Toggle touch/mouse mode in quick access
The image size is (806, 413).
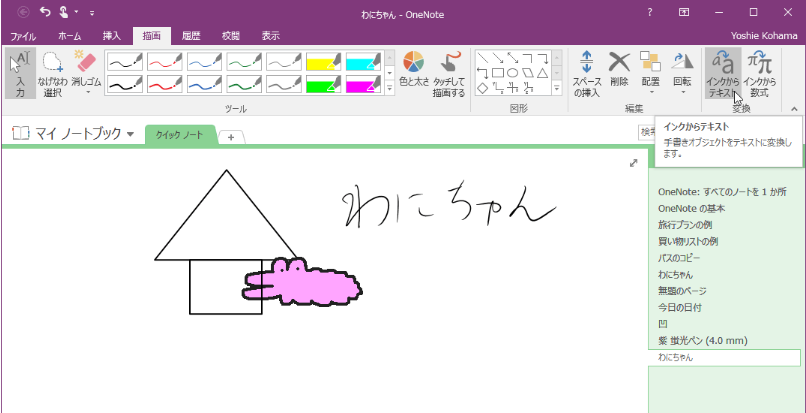(64, 12)
